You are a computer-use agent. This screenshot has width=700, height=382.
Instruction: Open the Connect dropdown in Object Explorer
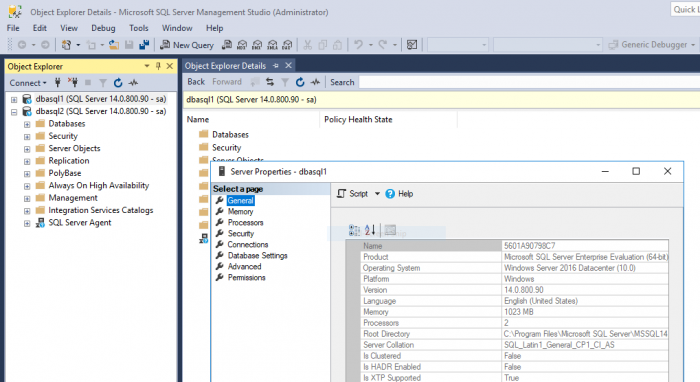[x=28, y=83]
